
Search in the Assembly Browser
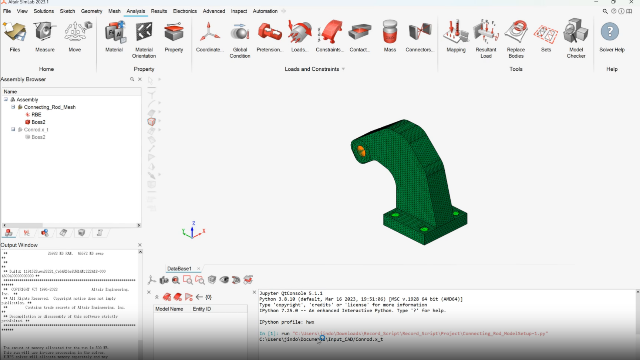[132, 79]
